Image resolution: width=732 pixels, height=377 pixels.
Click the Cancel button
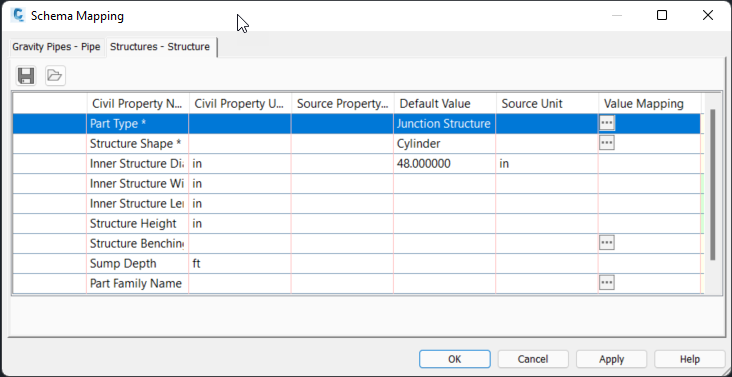tap(533, 359)
